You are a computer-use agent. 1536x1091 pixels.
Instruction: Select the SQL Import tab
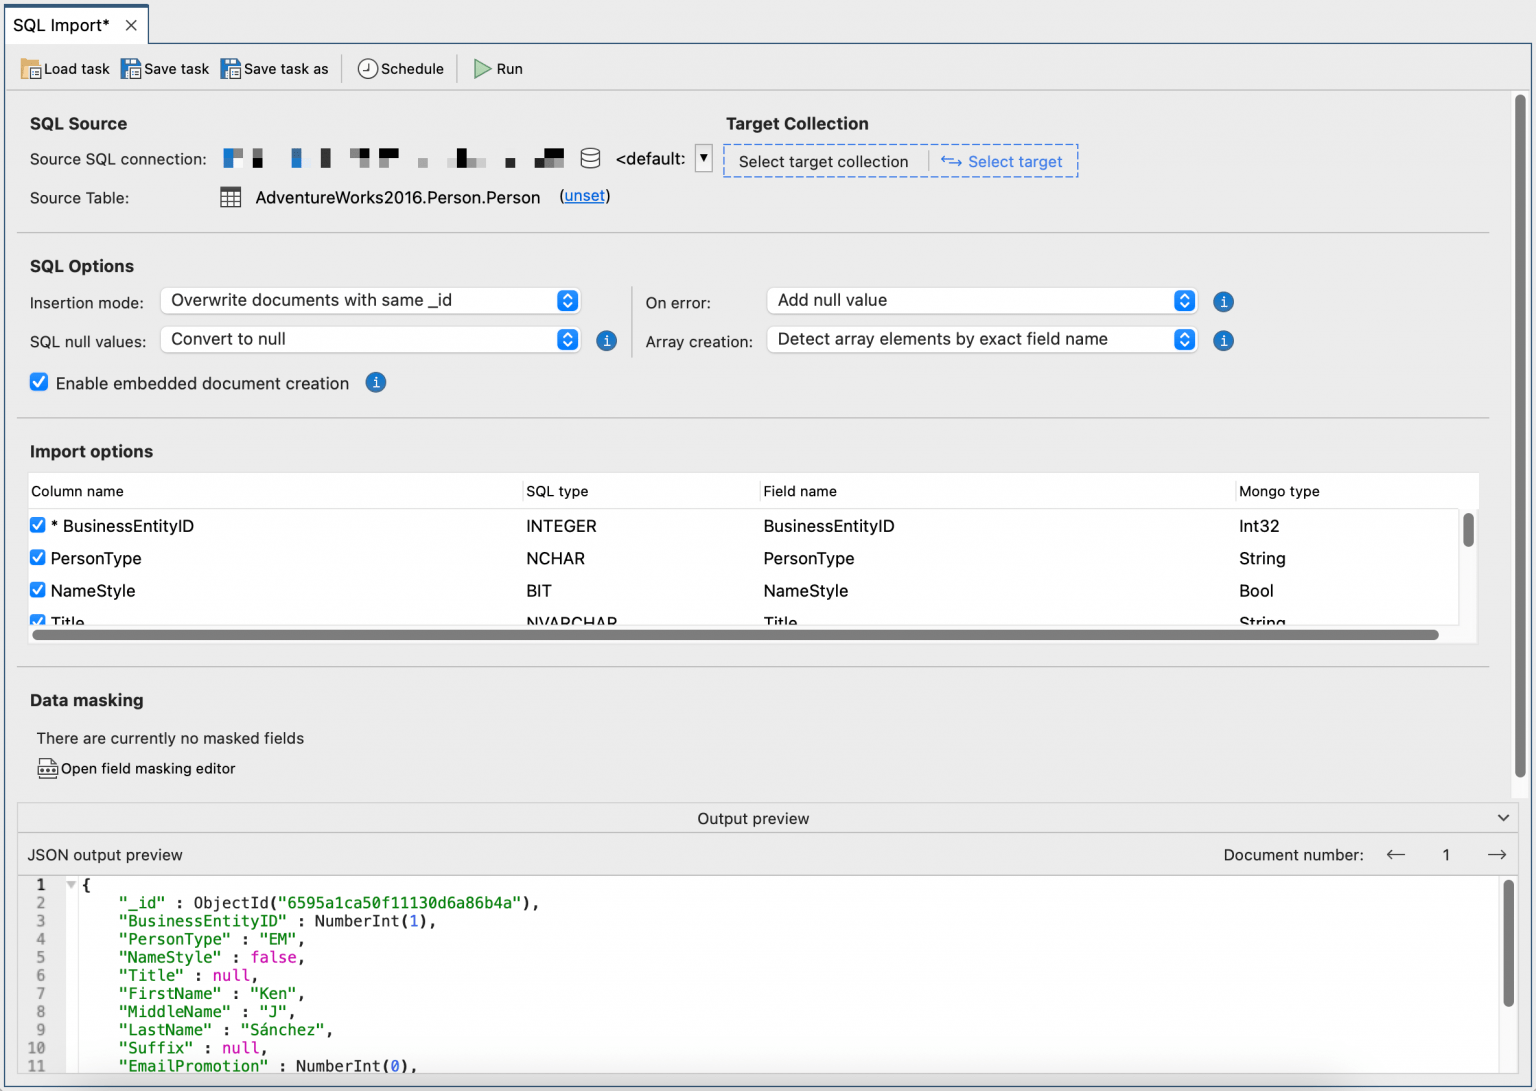pos(61,26)
